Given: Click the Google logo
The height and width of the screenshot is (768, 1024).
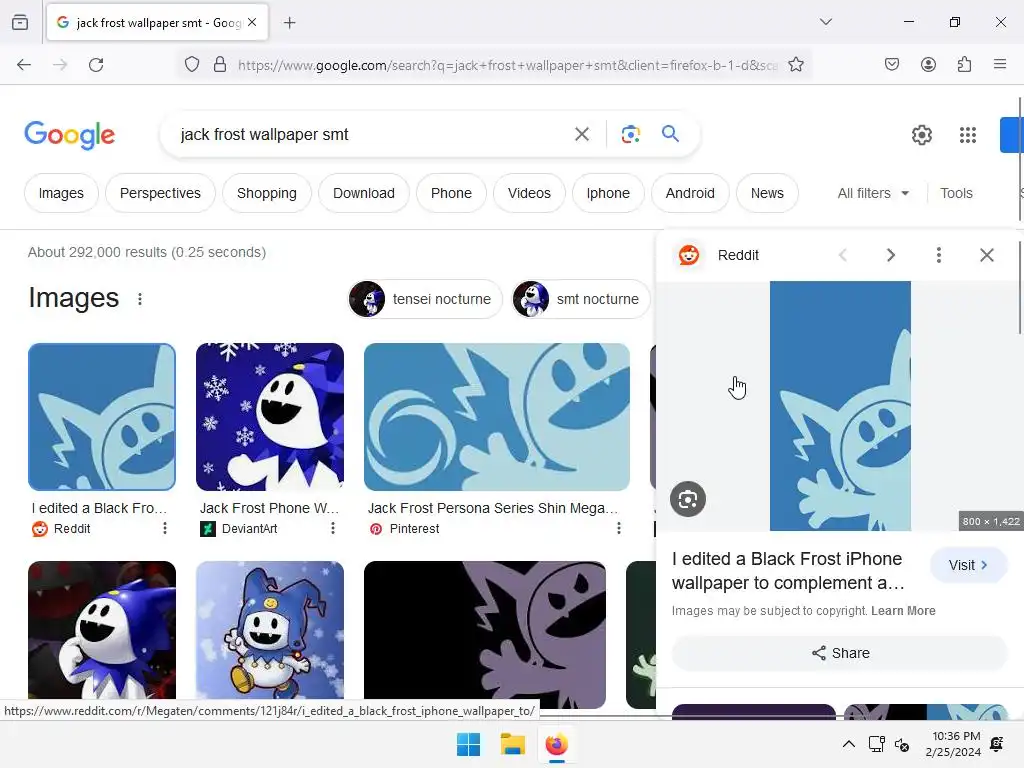Looking at the screenshot, I should [70, 135].
